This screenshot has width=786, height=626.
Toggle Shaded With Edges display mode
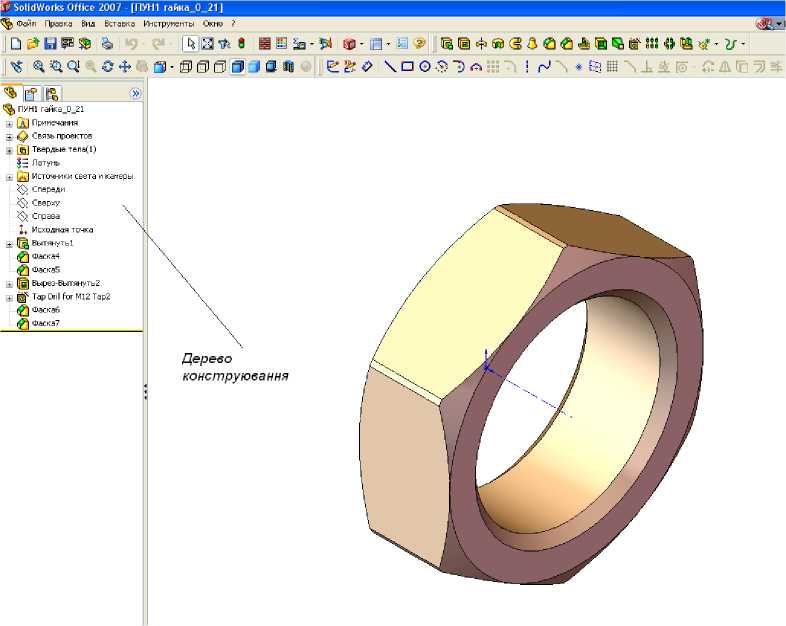pos(238,67)
